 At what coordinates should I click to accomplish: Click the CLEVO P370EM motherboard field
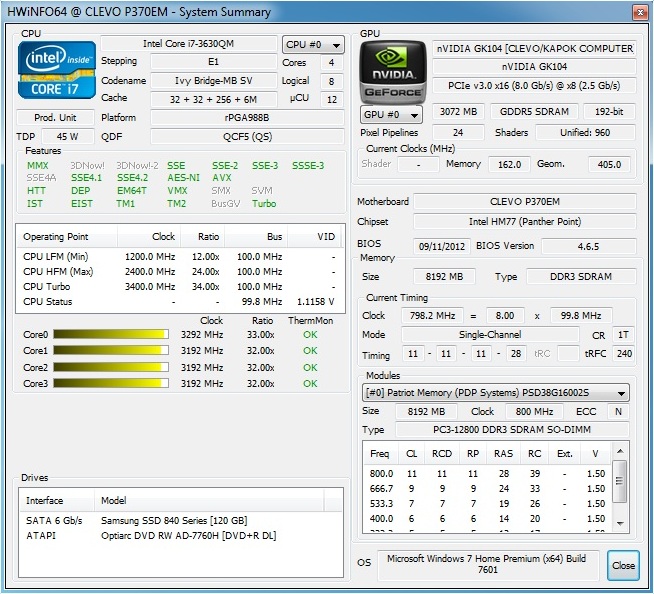pyautogui.click(x=525, y=201)
